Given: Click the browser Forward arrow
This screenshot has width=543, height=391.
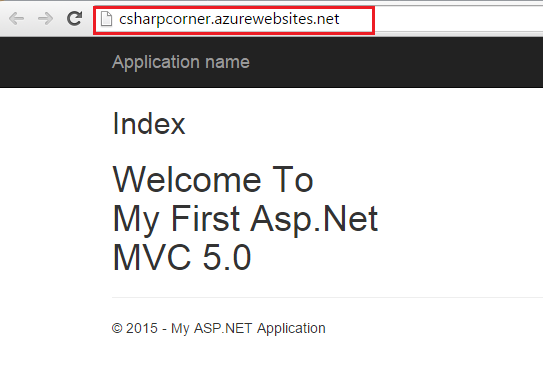Looking at the screenshot, I should [x=45, y=19].
